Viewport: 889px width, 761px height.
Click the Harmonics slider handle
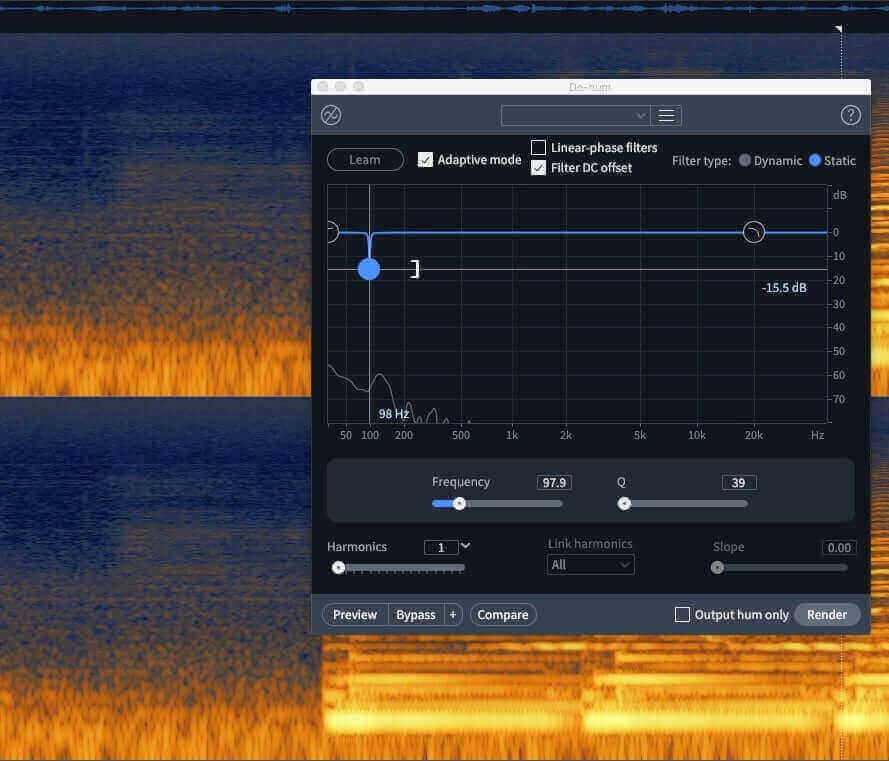(338, 568)
